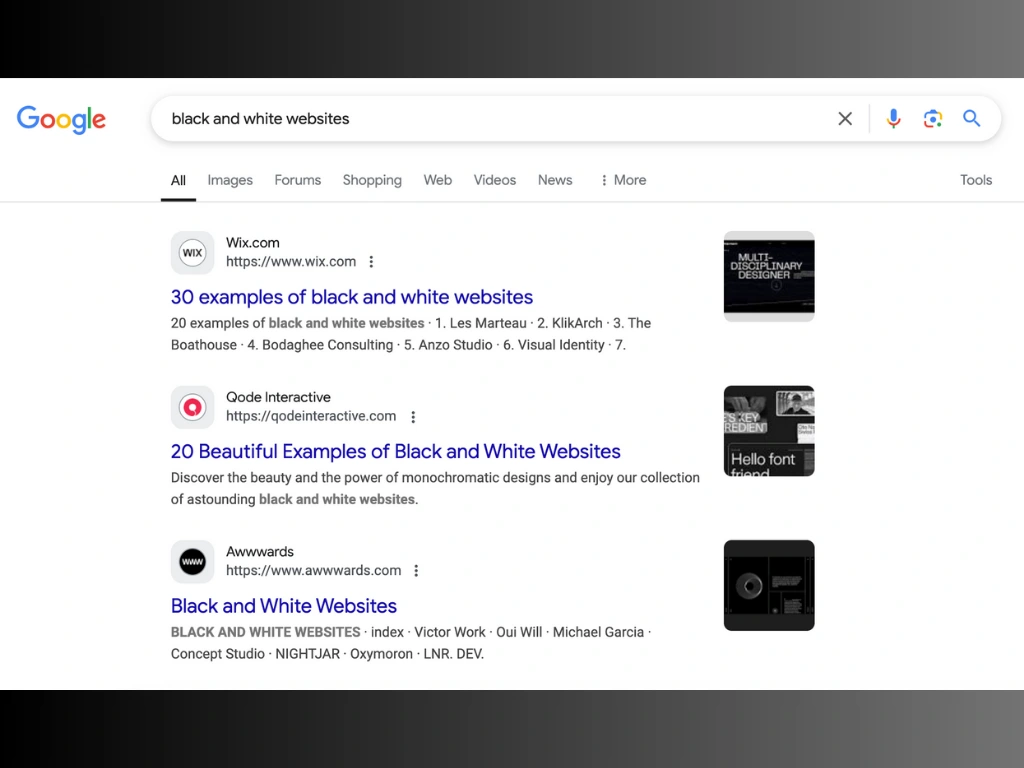Viewport: 1024px width, 768px height.
Task: Open Google Lens image search
Action: tap(933, 119)
